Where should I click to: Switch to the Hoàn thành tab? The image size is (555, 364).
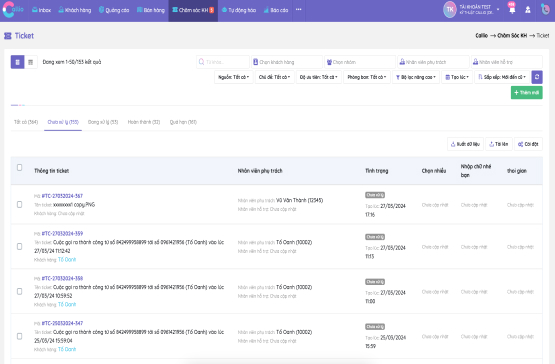click(144, 122)
